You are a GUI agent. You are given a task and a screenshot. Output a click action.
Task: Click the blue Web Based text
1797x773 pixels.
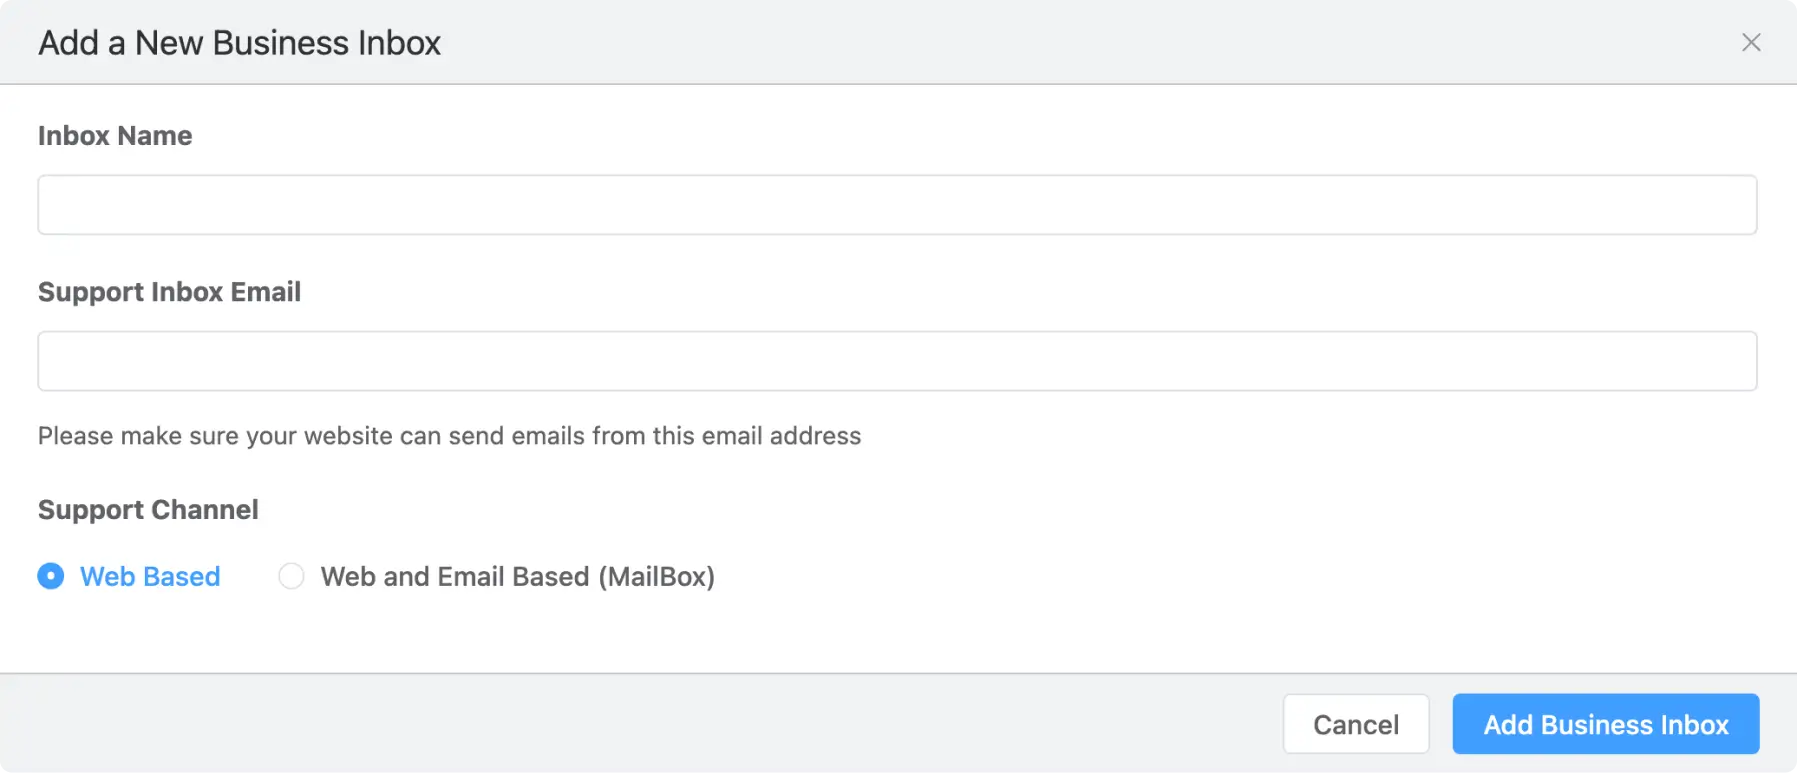pos(149,576)
